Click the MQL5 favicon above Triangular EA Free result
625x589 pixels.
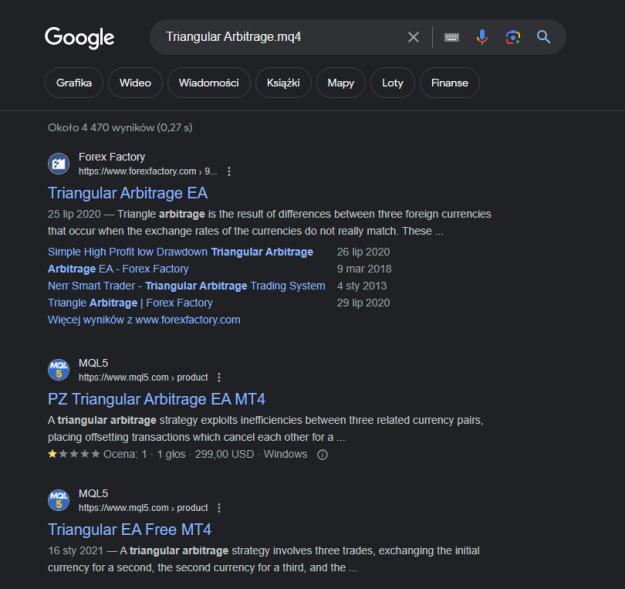pos(59,500)
